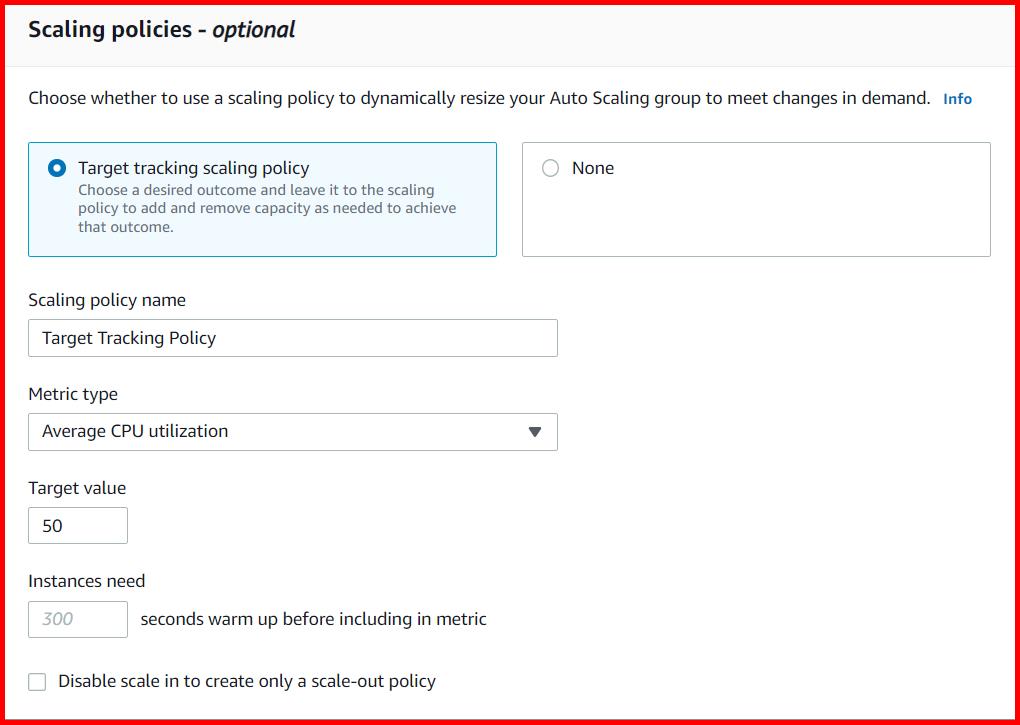Click the Metric type label
The height and width of the screenshot is (725, 1020).
coord(73,394)
